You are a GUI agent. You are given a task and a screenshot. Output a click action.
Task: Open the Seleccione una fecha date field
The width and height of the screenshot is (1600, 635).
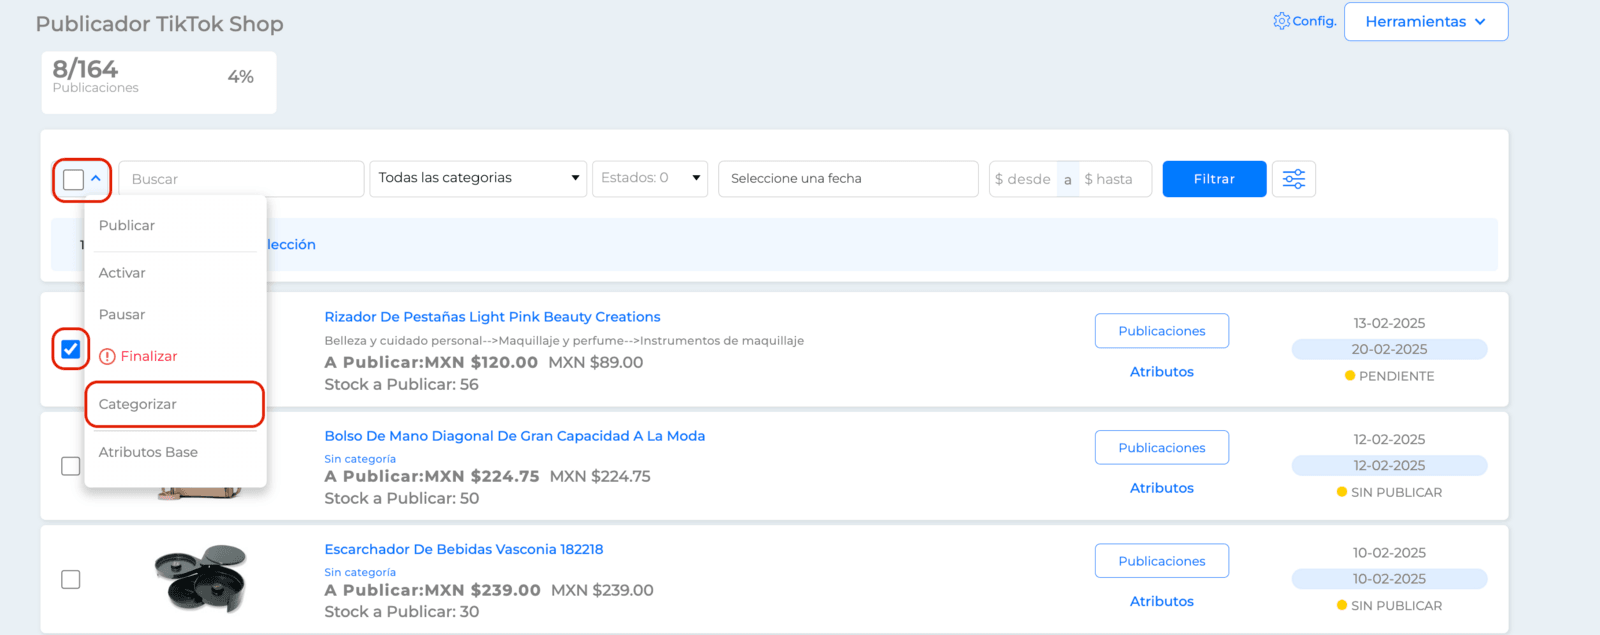(848, 179)
